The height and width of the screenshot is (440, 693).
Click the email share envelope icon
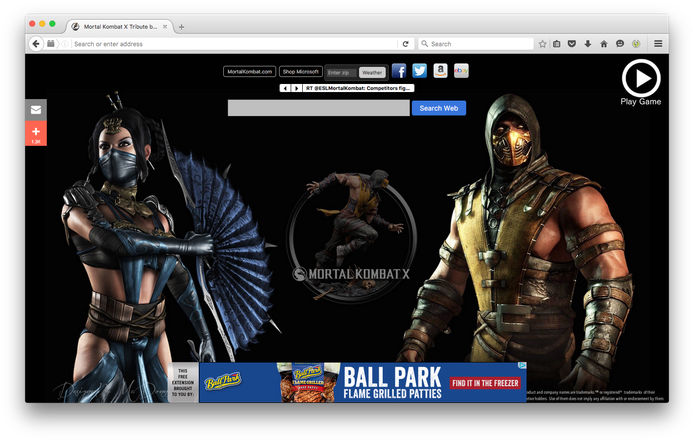(x=36, y=110)
